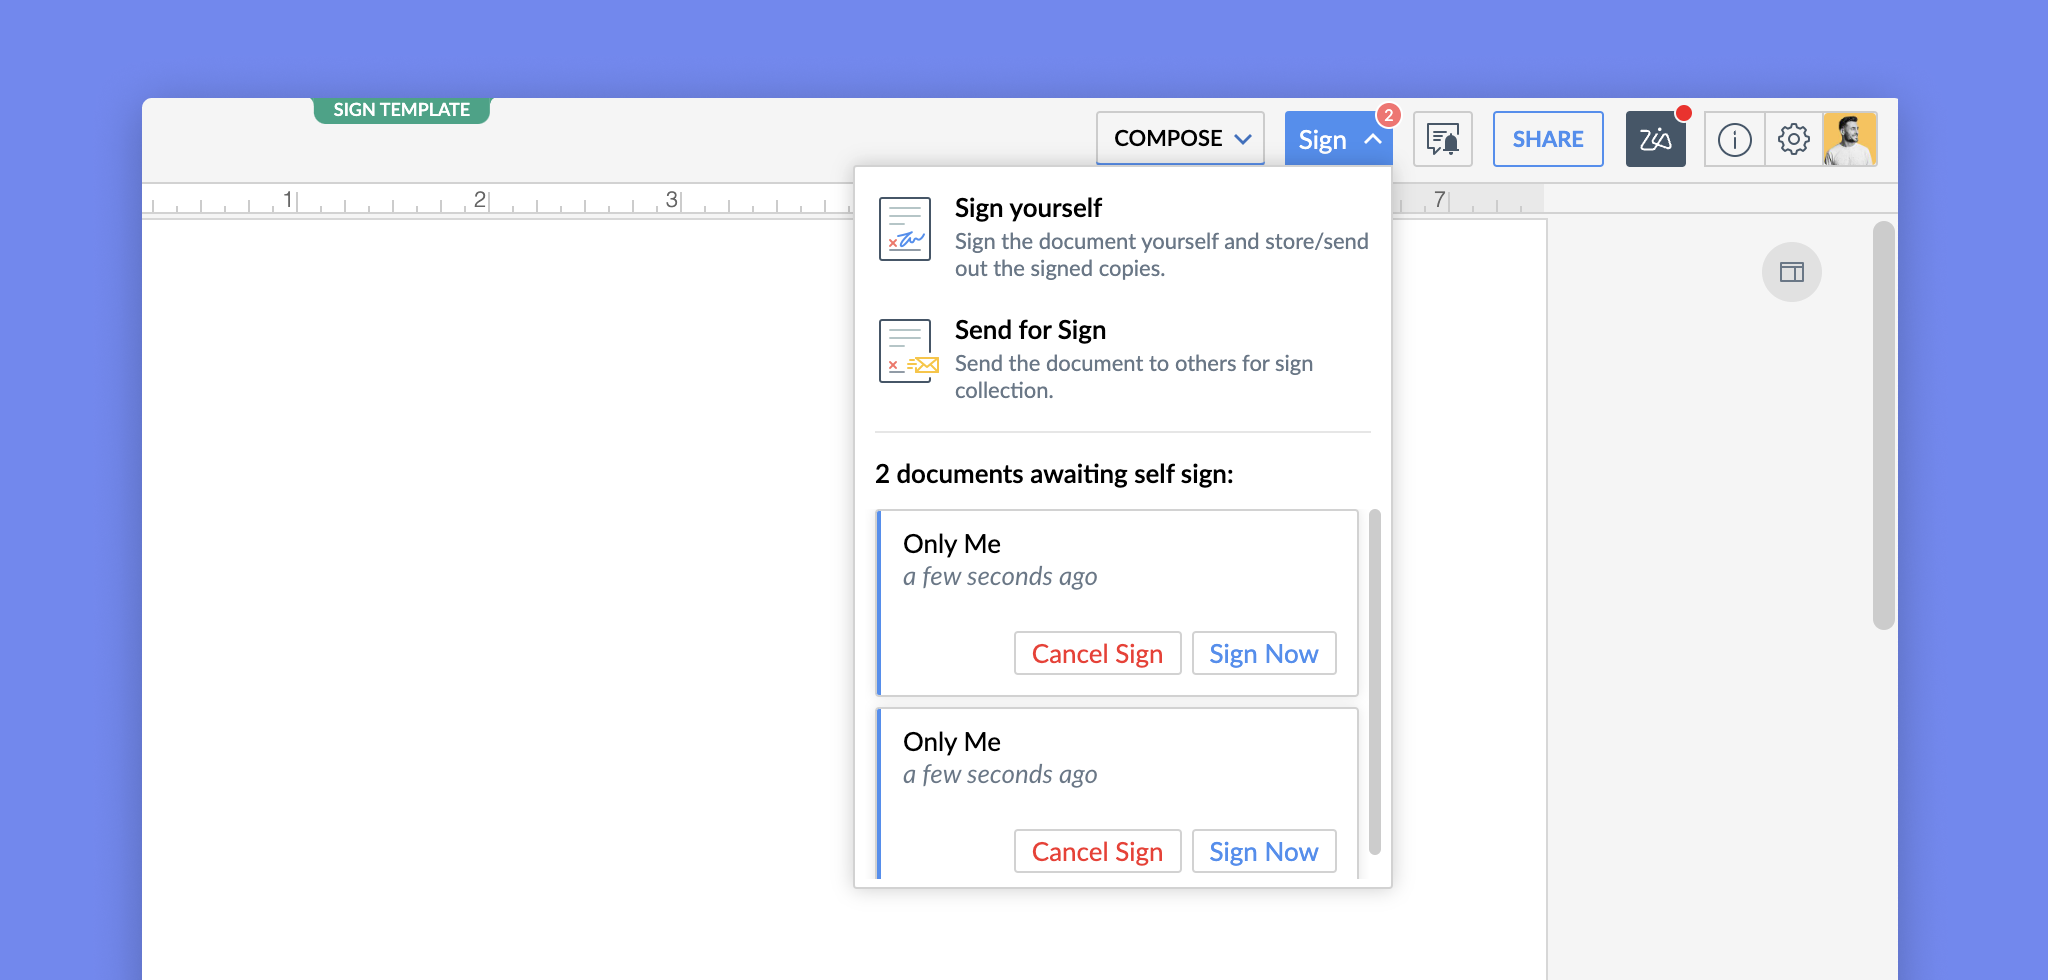
Task: Cancel Sign for the first document
Action: click(x=1097, y=654)
